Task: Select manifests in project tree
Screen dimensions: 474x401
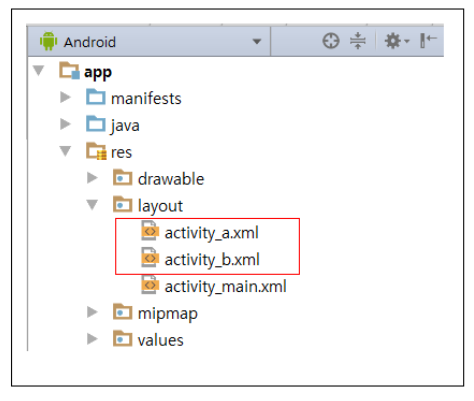Action: click(146, 99)
